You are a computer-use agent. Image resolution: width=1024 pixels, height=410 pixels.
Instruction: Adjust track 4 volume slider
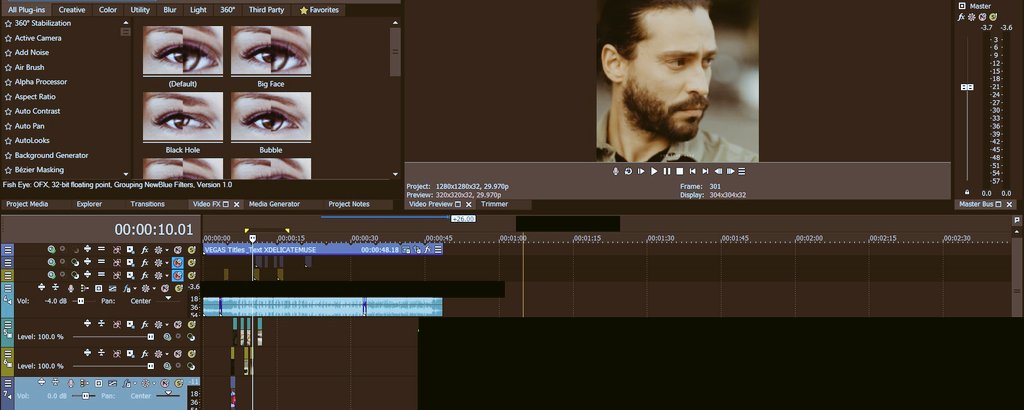pos(81,301)
